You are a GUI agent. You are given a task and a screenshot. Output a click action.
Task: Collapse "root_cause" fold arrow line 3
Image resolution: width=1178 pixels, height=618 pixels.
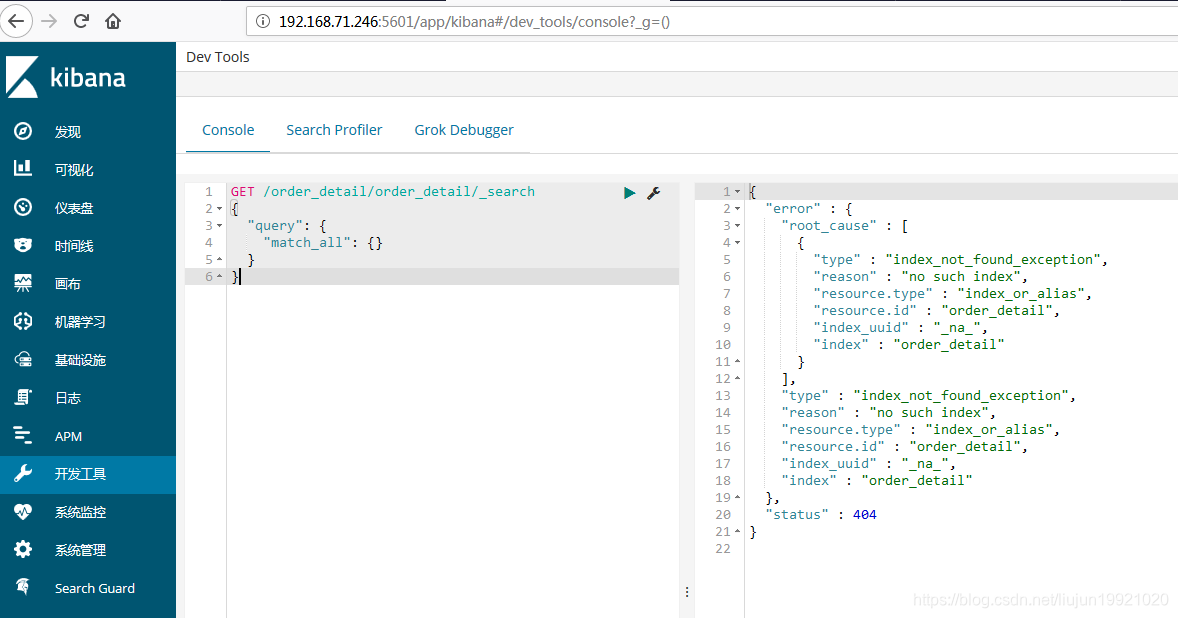tap(738, 225)
